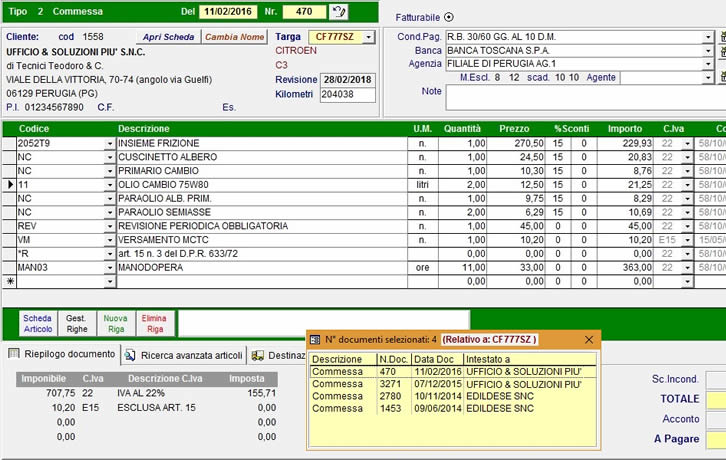Image resolution: width=726 pixels, height=460 pixels.
Task: Click the Cond.Pag. side icon button
Action: click(x=722, y=37)
